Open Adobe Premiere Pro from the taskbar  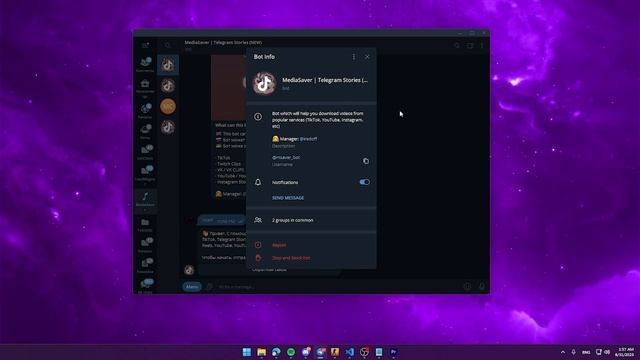point(393,352)
